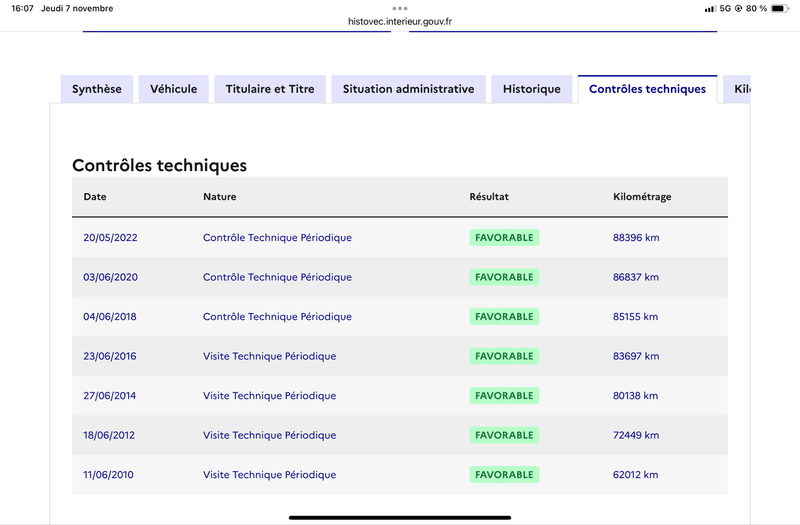Click the FAVORABLE badge for 18/06/2012
Viewport: 800px width, 525px height.
[x=504, y=435]
